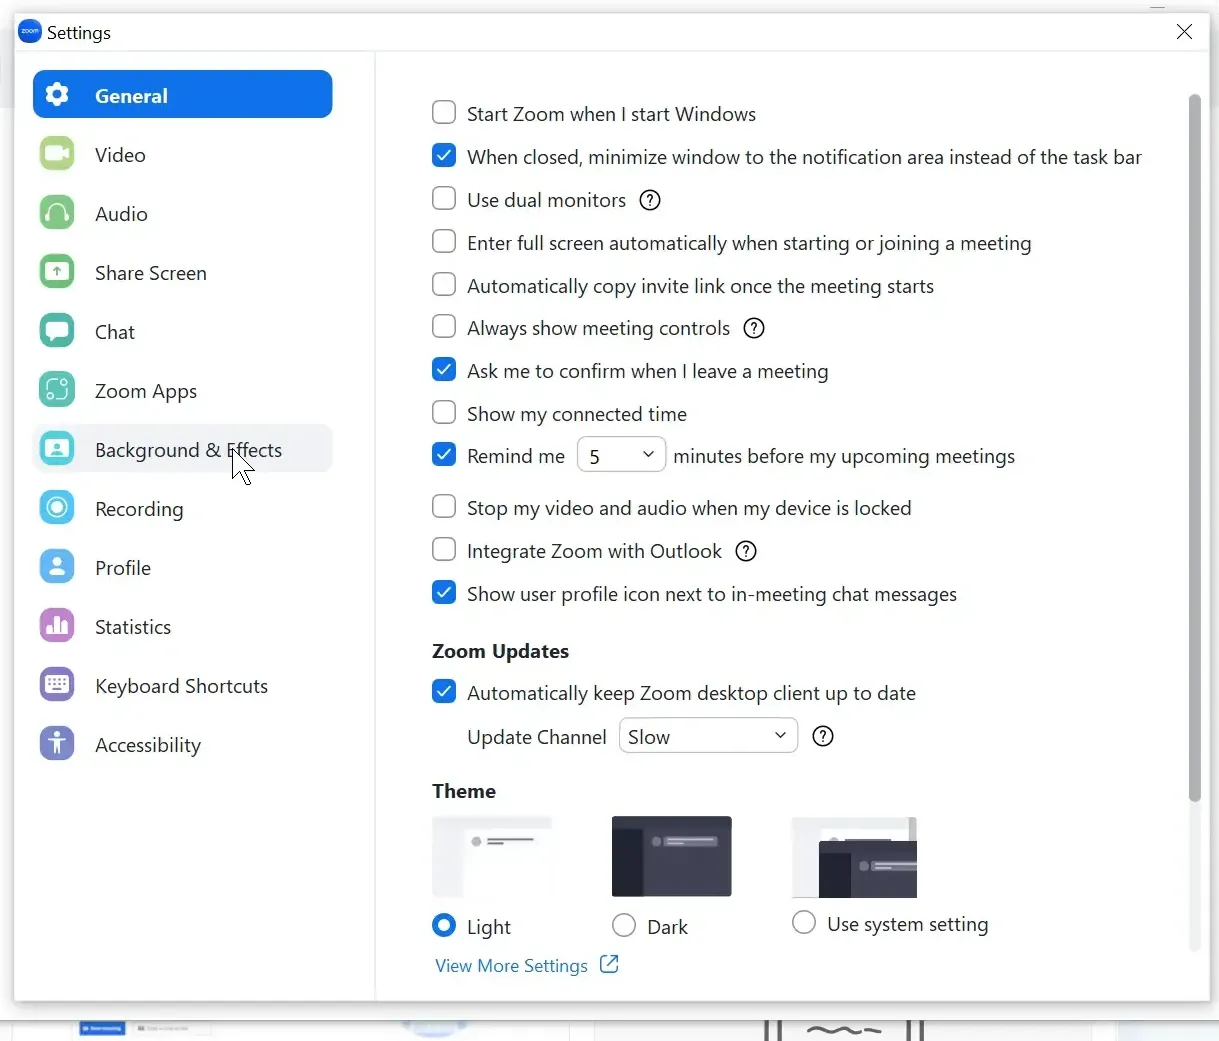Check Always show meeting controls
The width and height of the screenshot is (1219, 1041).
coord(444,326)
